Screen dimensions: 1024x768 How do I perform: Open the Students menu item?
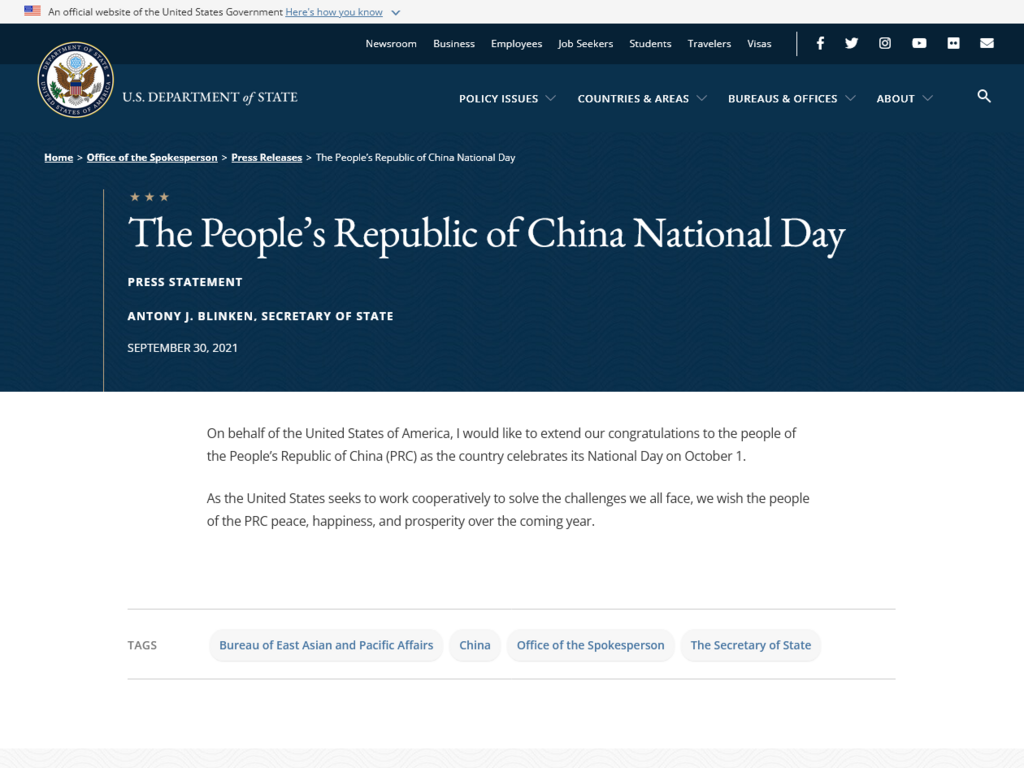click(x=650, y=44)
